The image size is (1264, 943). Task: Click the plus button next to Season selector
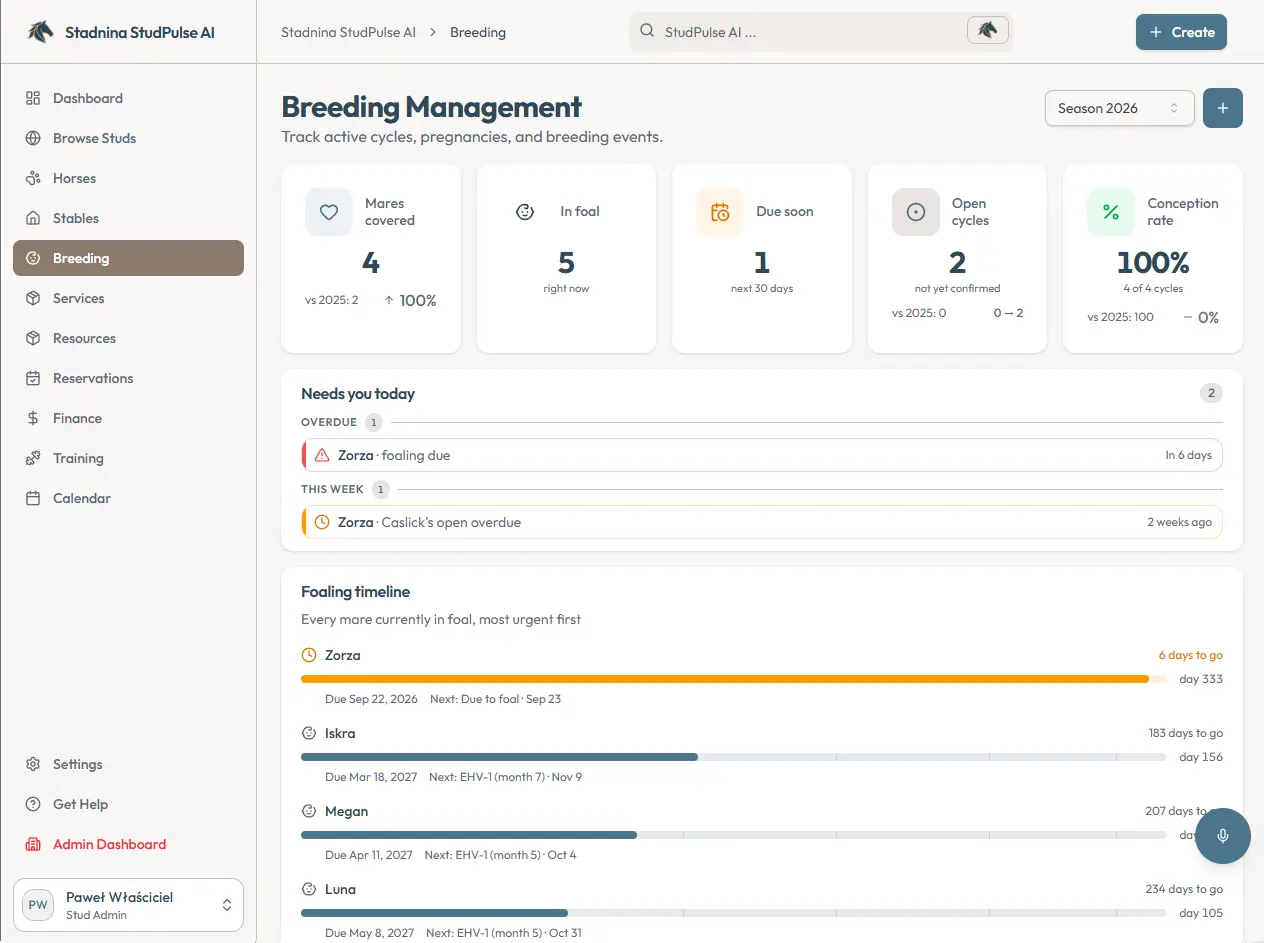tap(1223, 108)
